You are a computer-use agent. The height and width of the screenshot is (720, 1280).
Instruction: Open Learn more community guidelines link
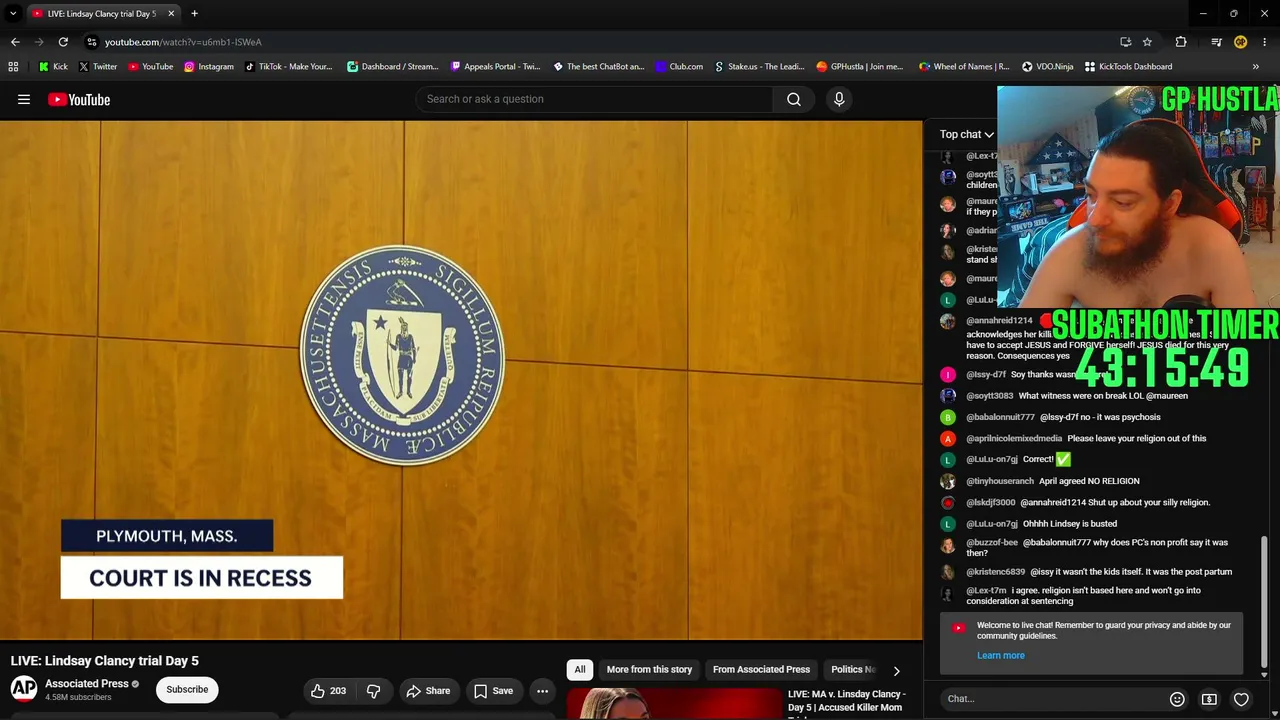tap(1001, 656)
